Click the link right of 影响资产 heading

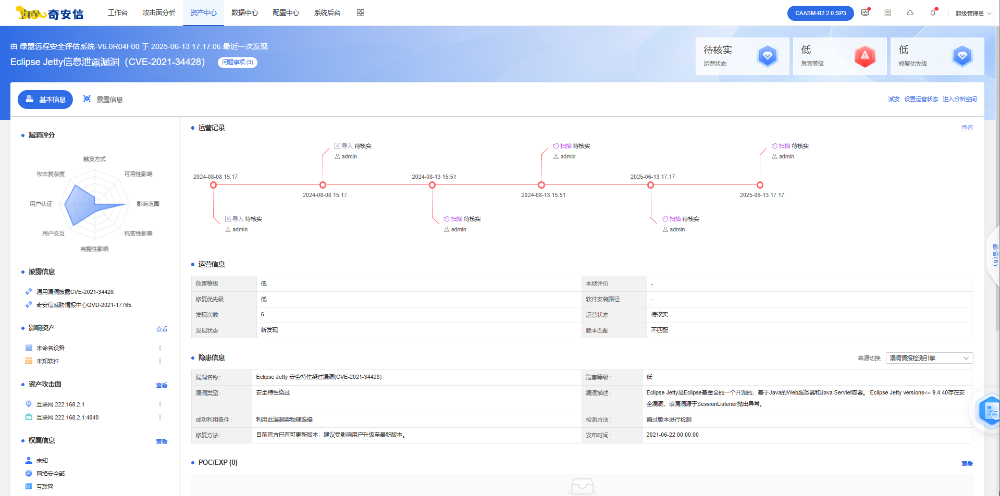[162, 329]
